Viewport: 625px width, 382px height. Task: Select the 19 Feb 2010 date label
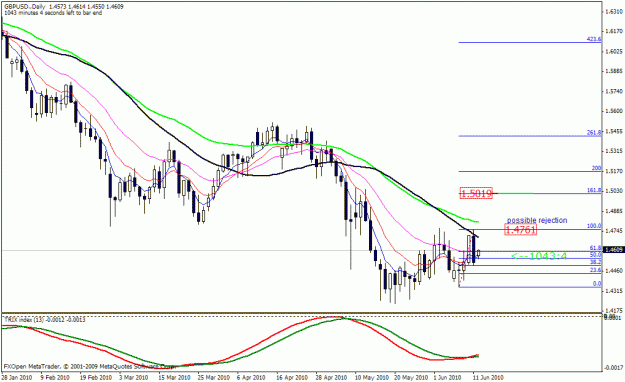96,377
